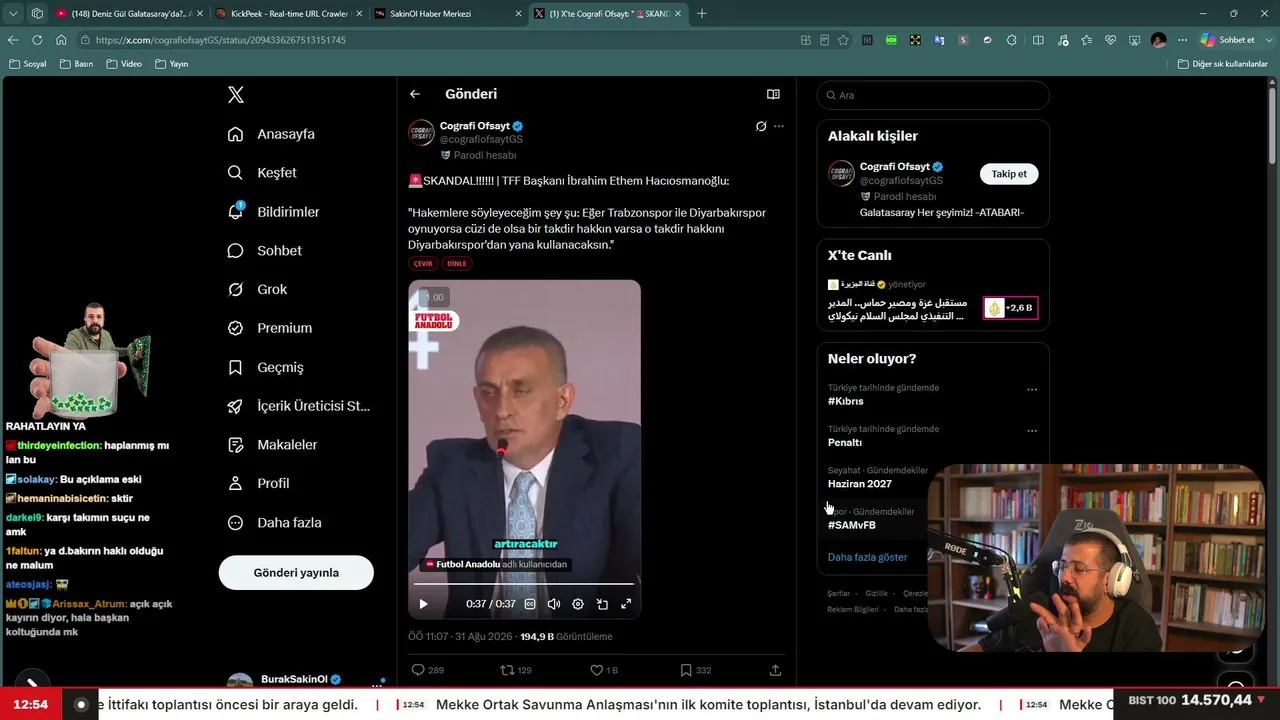
Task: Open the Haziran 2027 trending topic
Action: coord(860,484)
